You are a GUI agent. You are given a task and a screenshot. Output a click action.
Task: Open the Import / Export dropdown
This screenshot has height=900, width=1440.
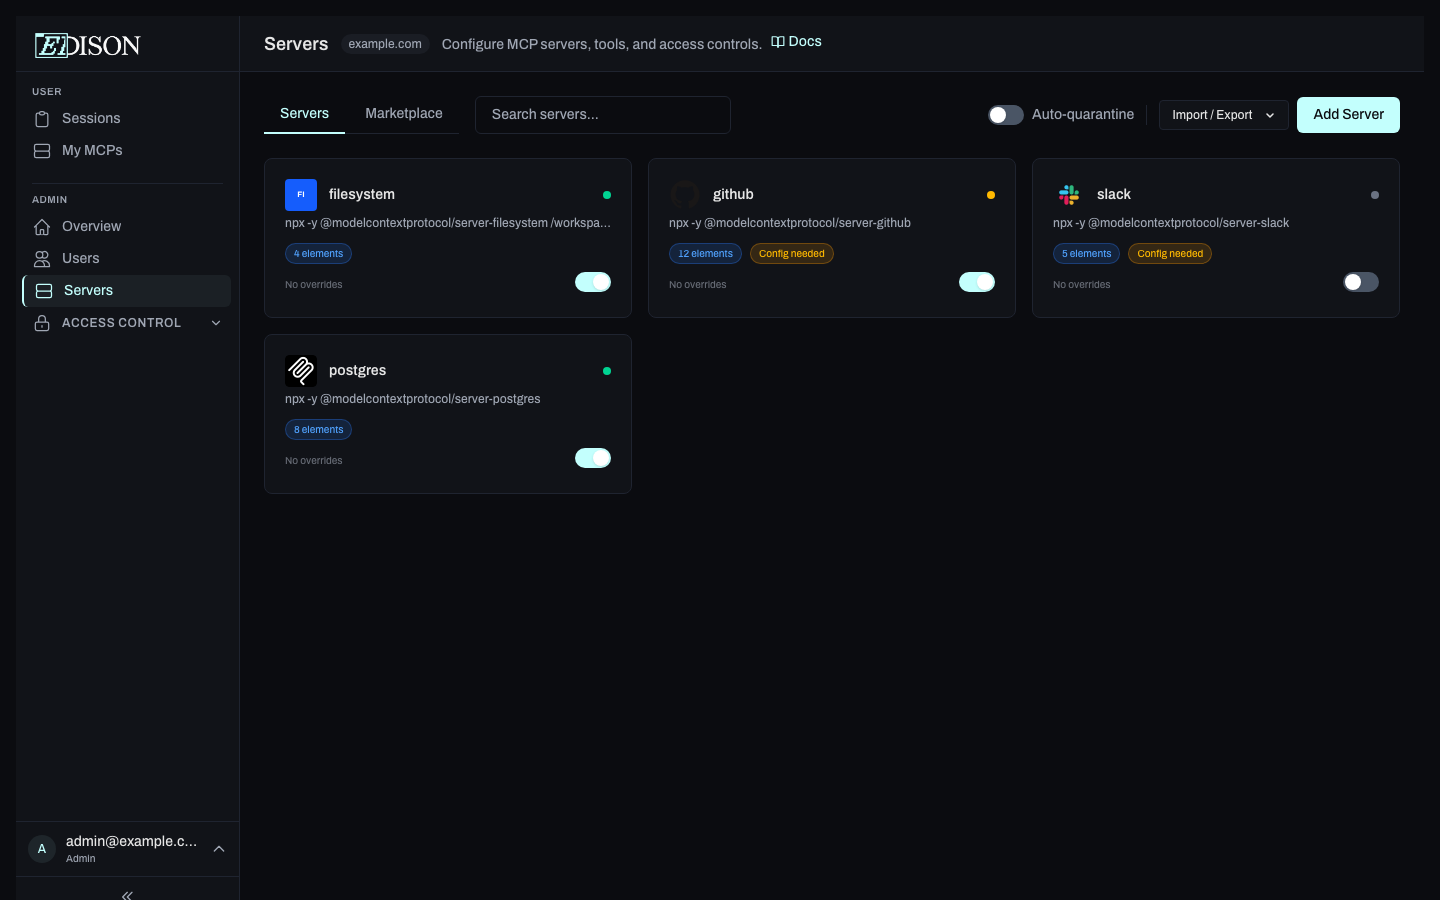click(1223, 115)
